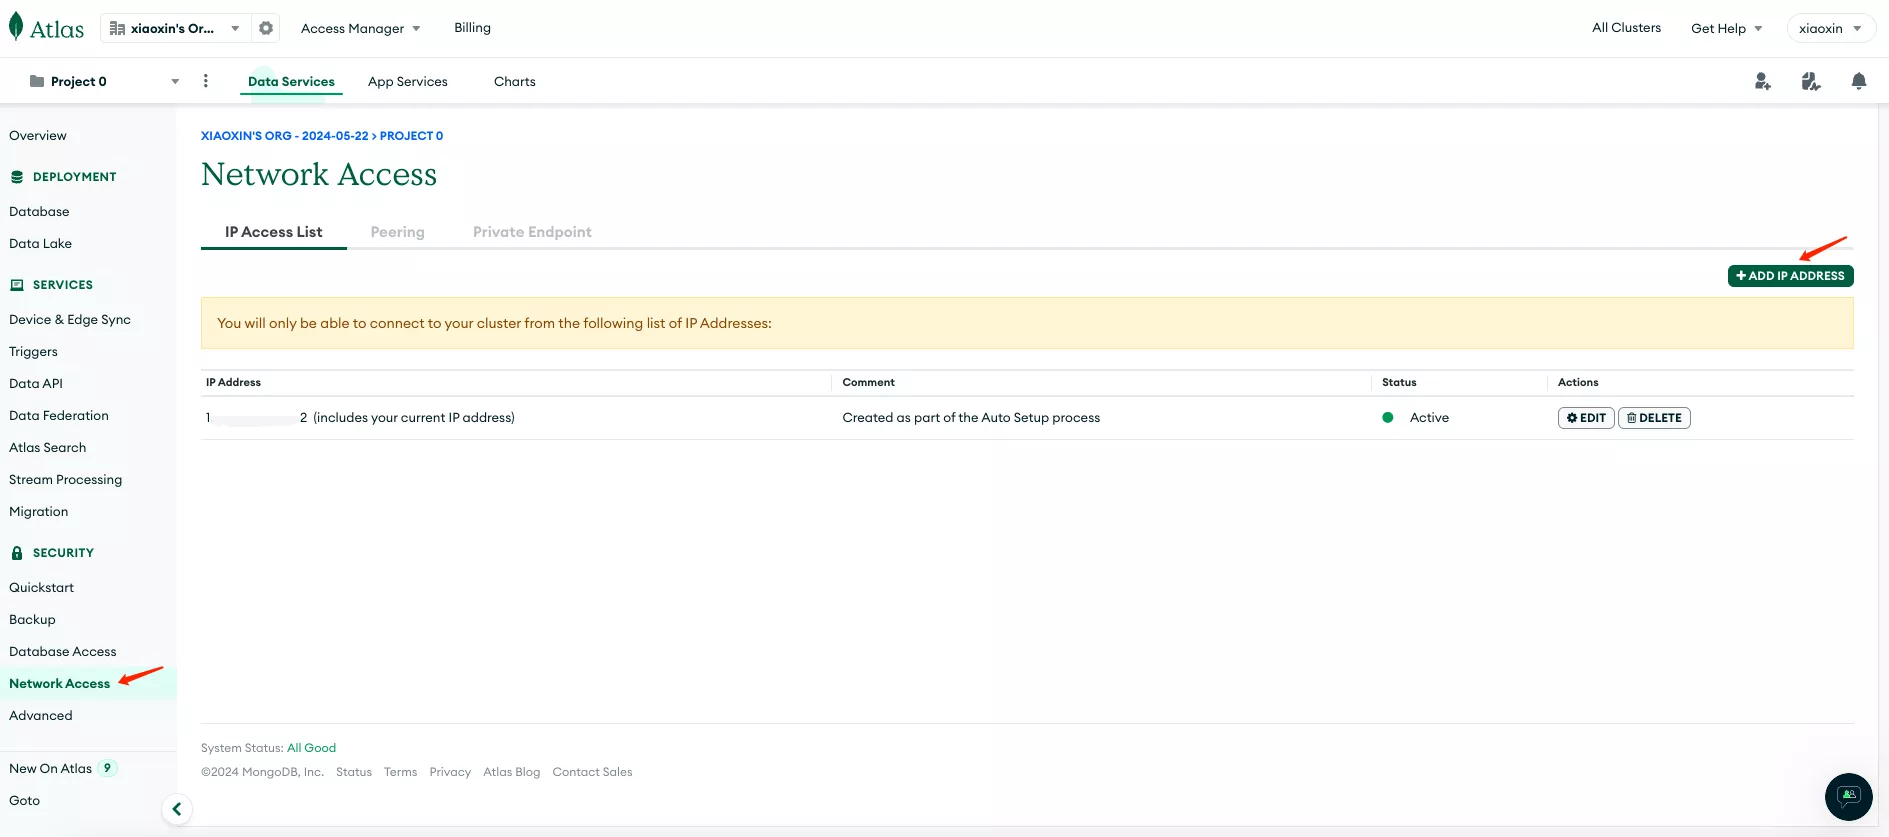The width and height of the screenshot is (1889, 837).
Task: Open project options three-dot menu
Action: pos(206,81)
